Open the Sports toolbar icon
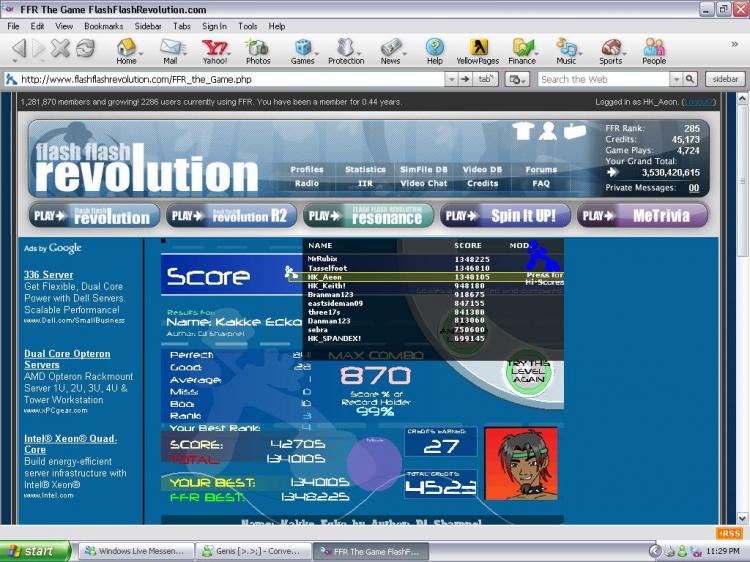 (x=610, y=51)
